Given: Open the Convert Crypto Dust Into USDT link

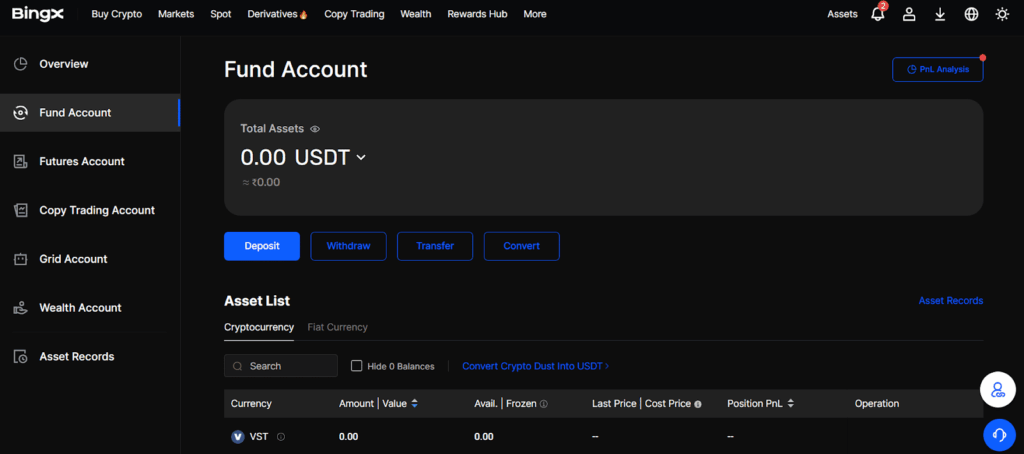Looking at the screenshot, I should coord(535,366).
